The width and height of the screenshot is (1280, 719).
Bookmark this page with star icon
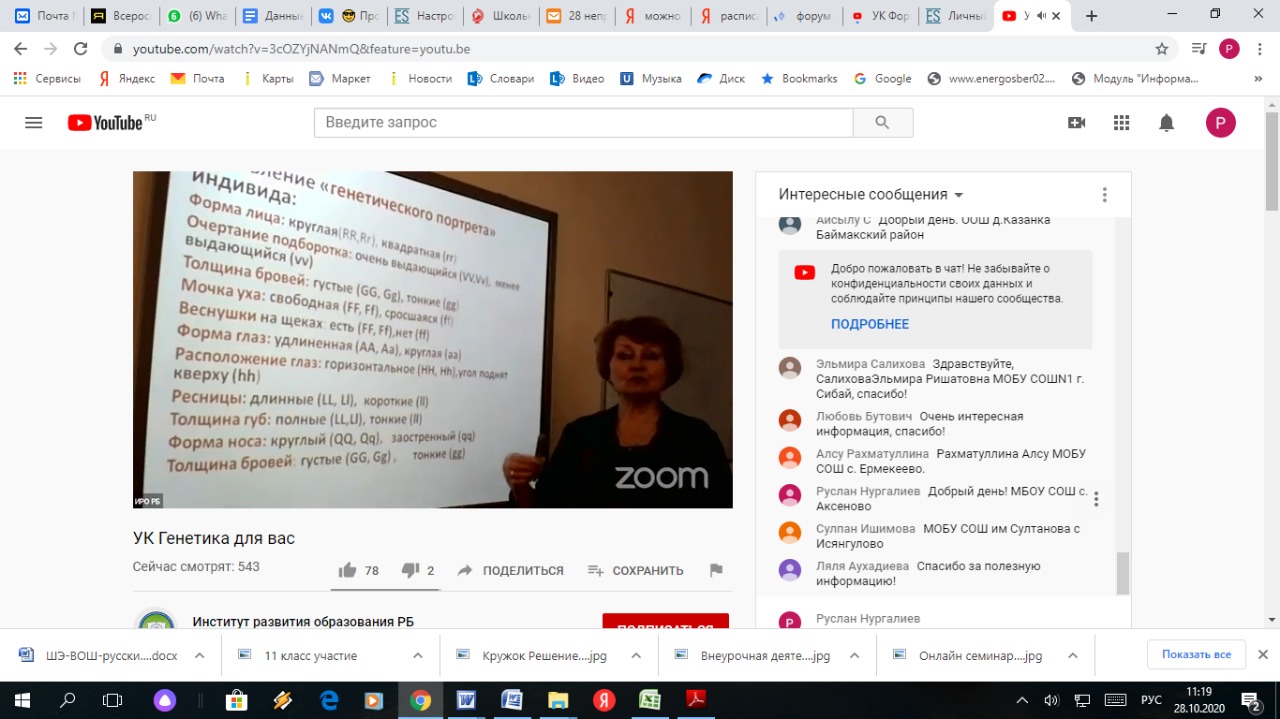(1161, 48)
